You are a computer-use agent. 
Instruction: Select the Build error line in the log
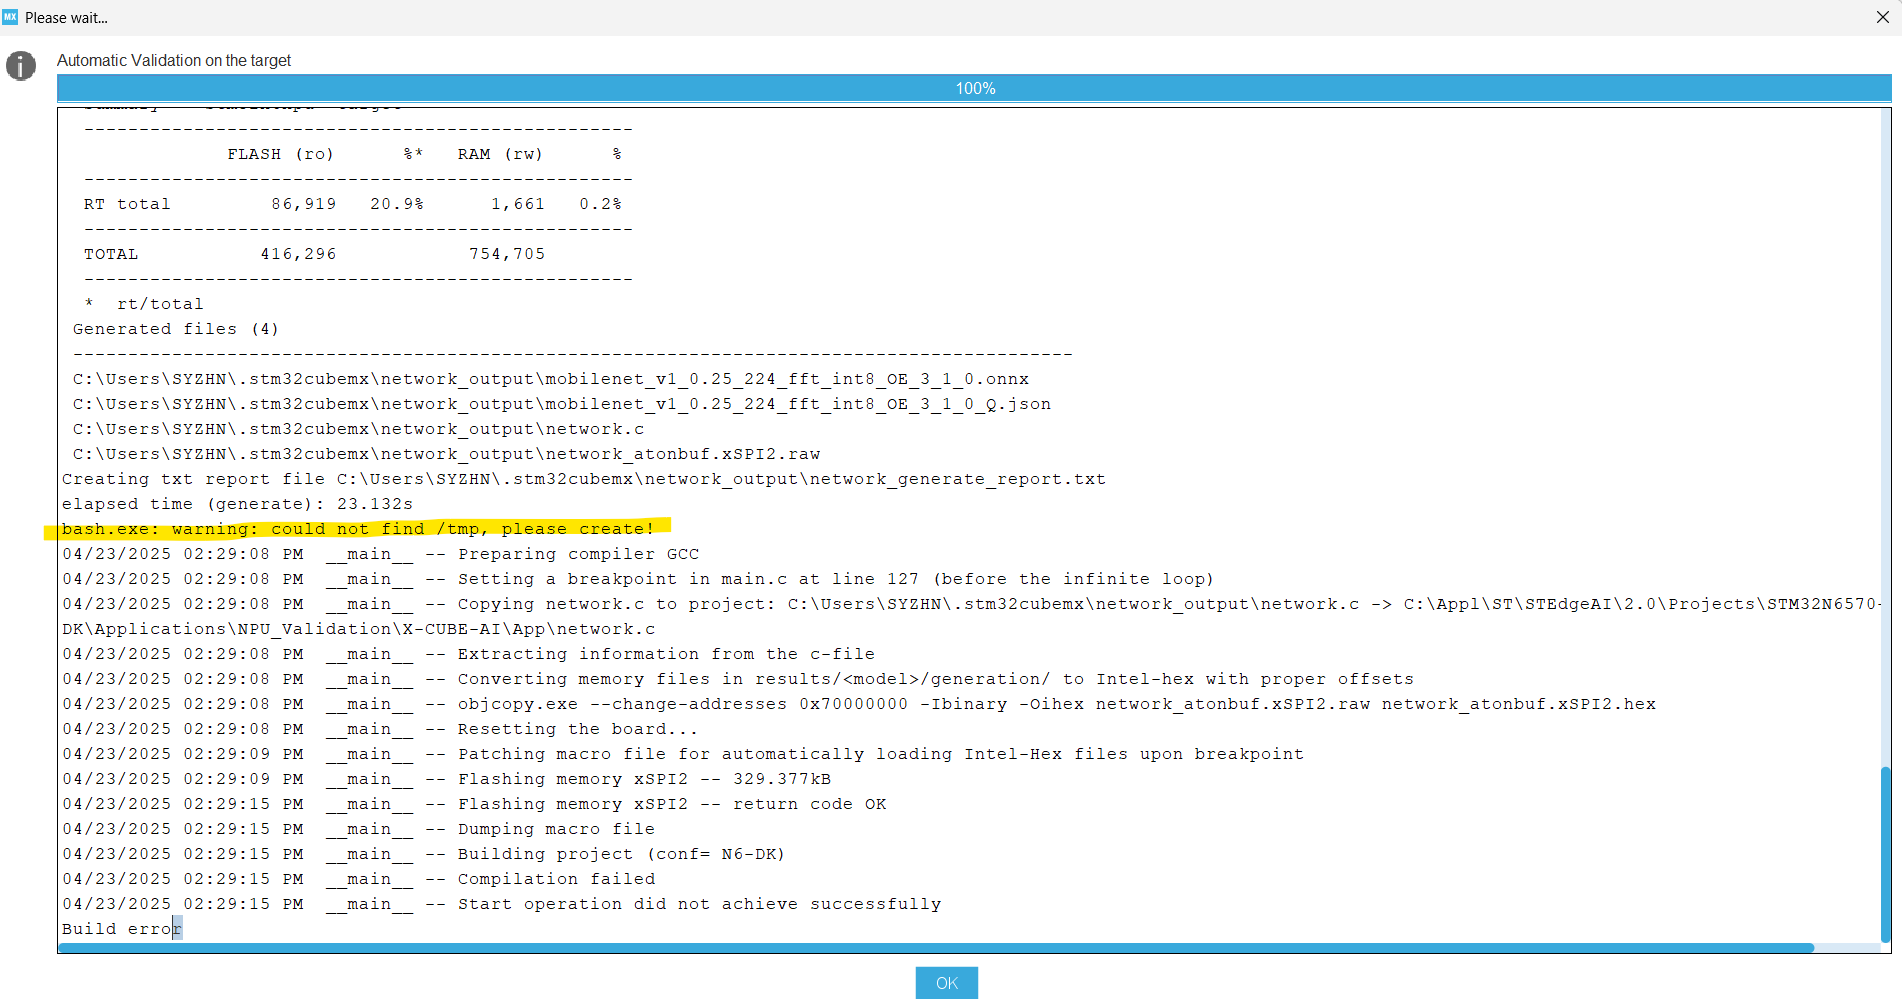pos(120,928)
